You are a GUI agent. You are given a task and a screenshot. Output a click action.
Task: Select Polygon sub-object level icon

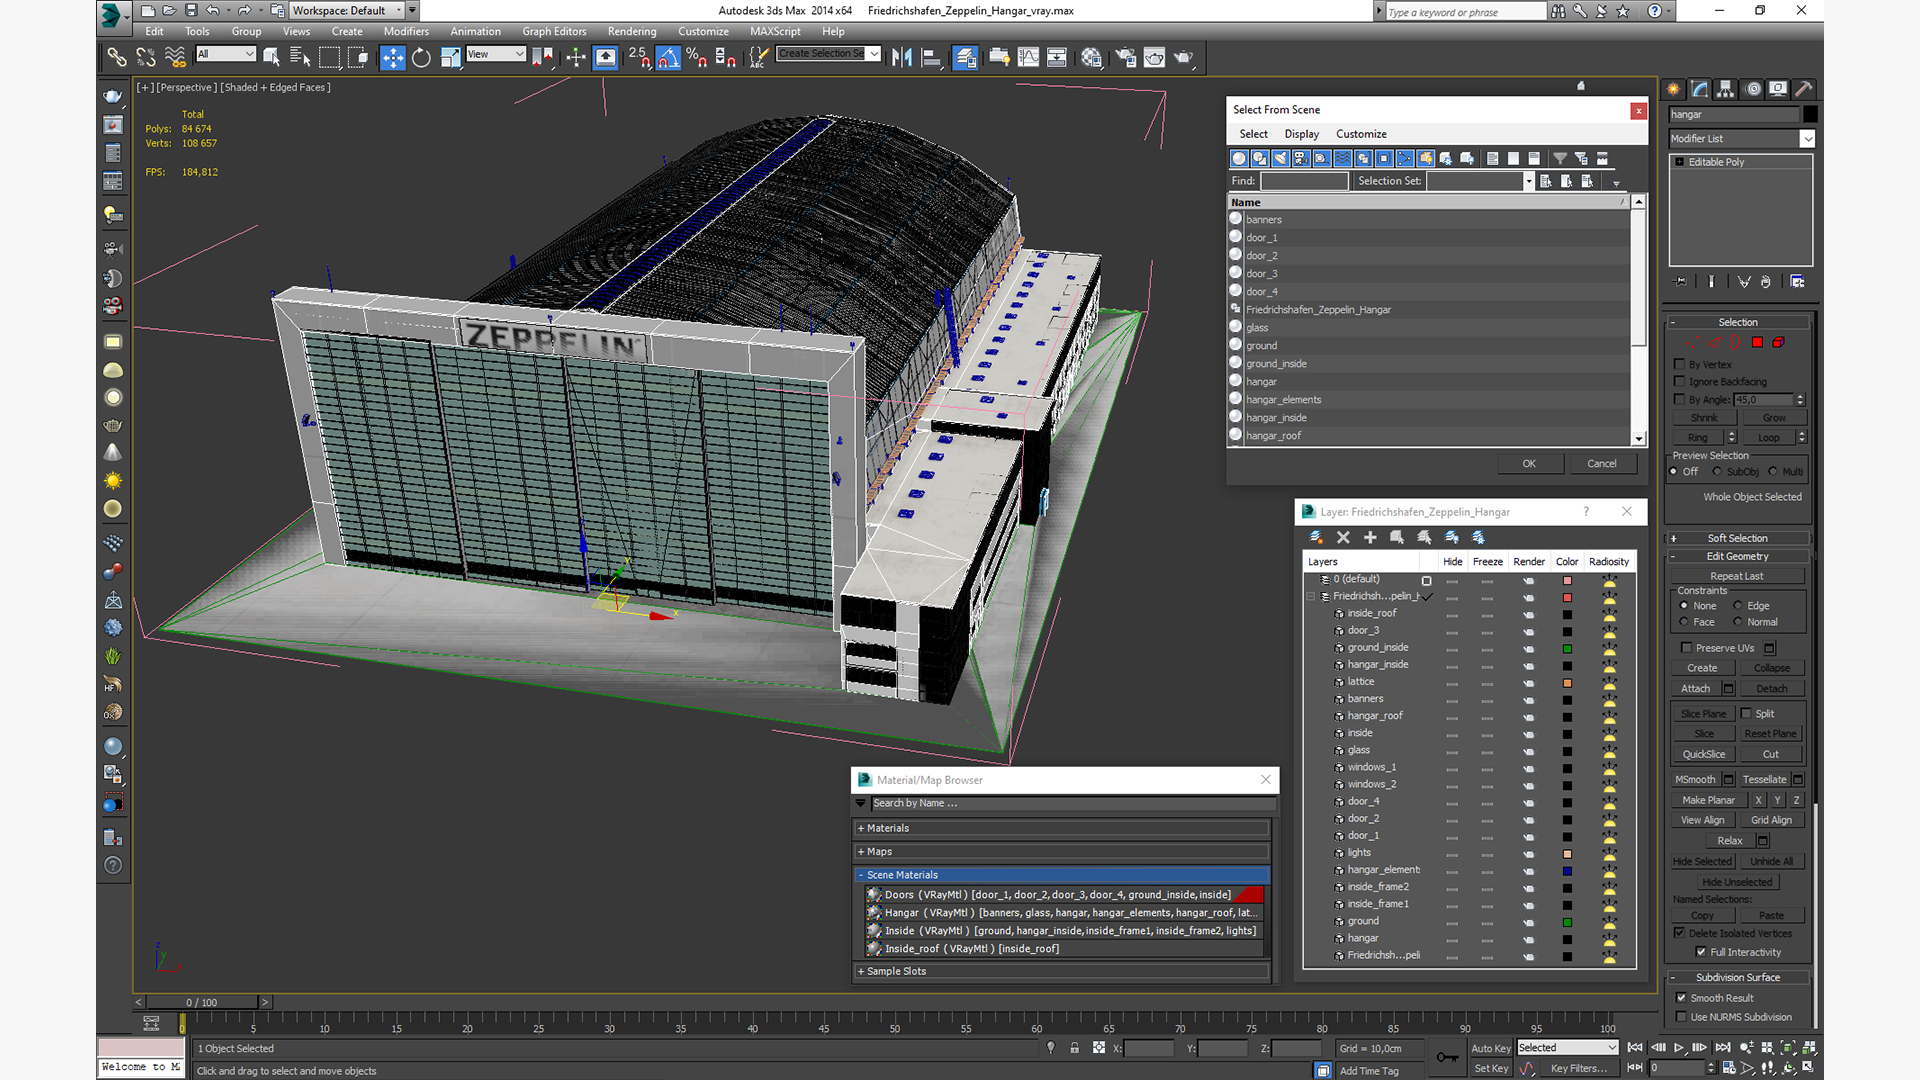coord(1757,343)
